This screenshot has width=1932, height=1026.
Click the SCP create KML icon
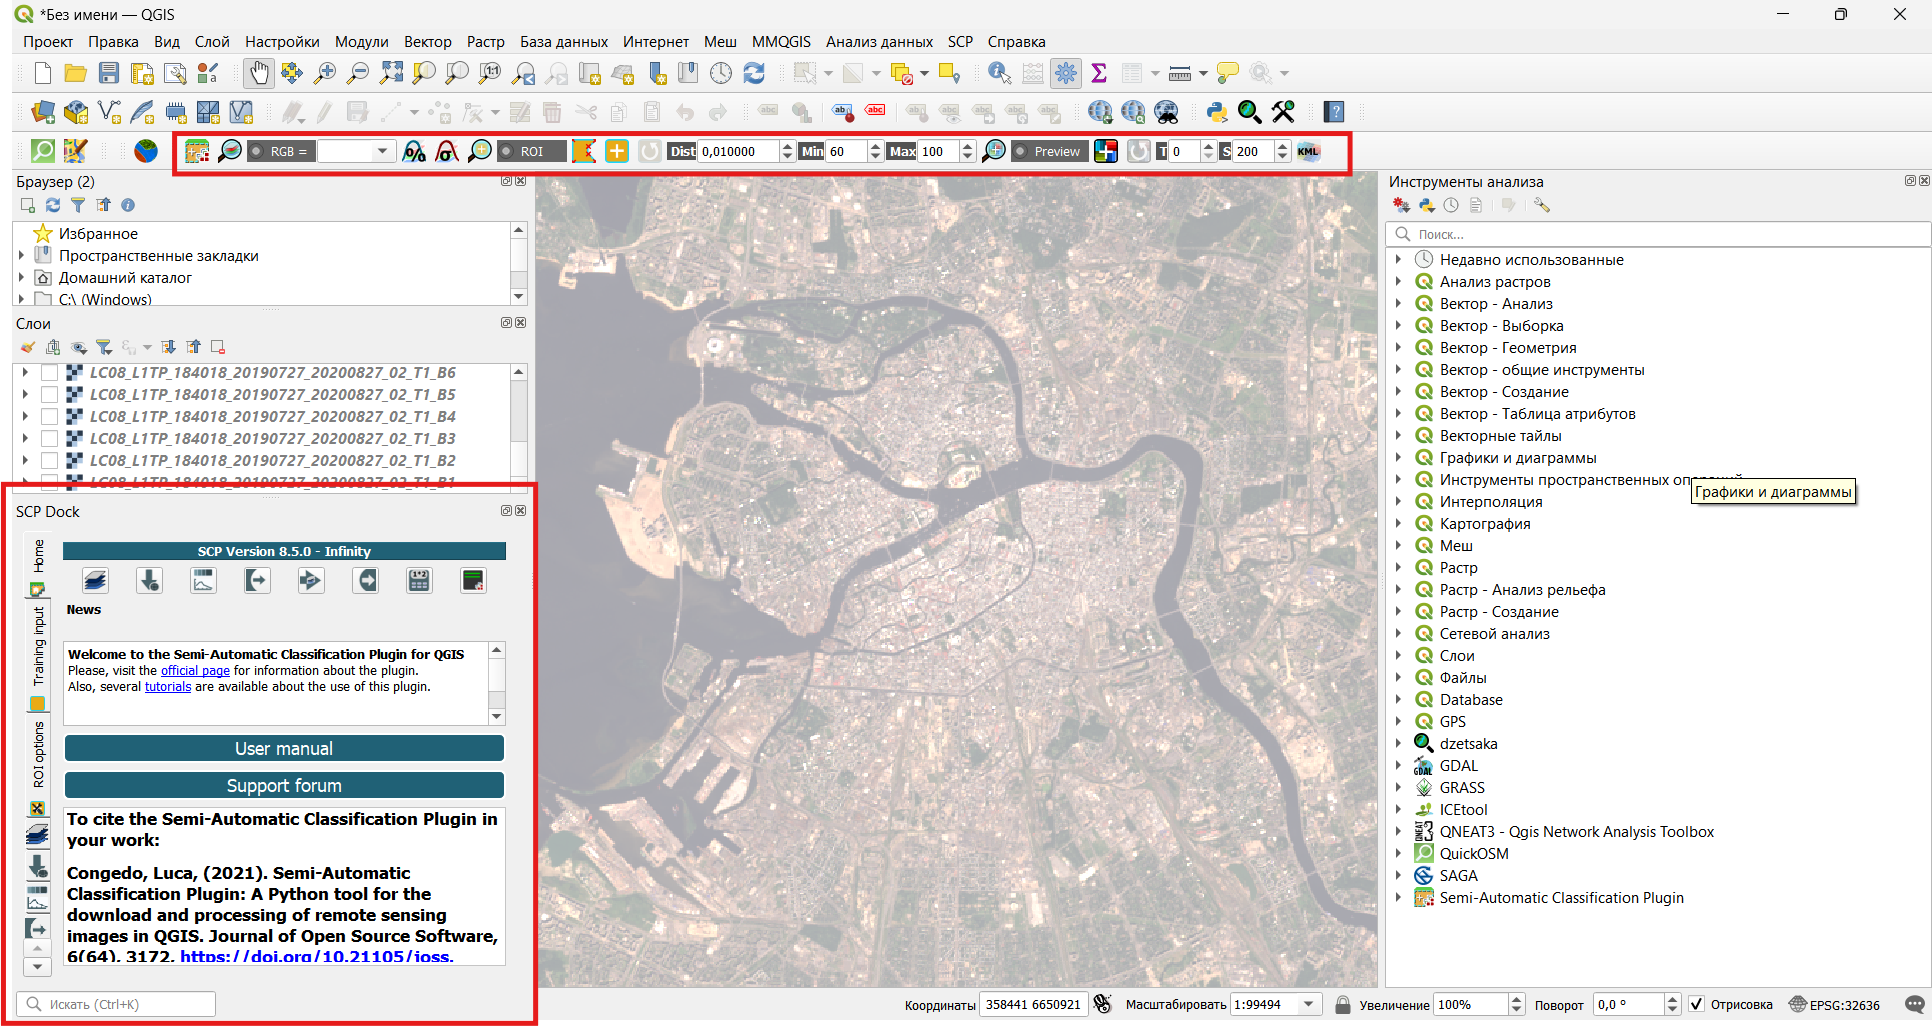1308,151
